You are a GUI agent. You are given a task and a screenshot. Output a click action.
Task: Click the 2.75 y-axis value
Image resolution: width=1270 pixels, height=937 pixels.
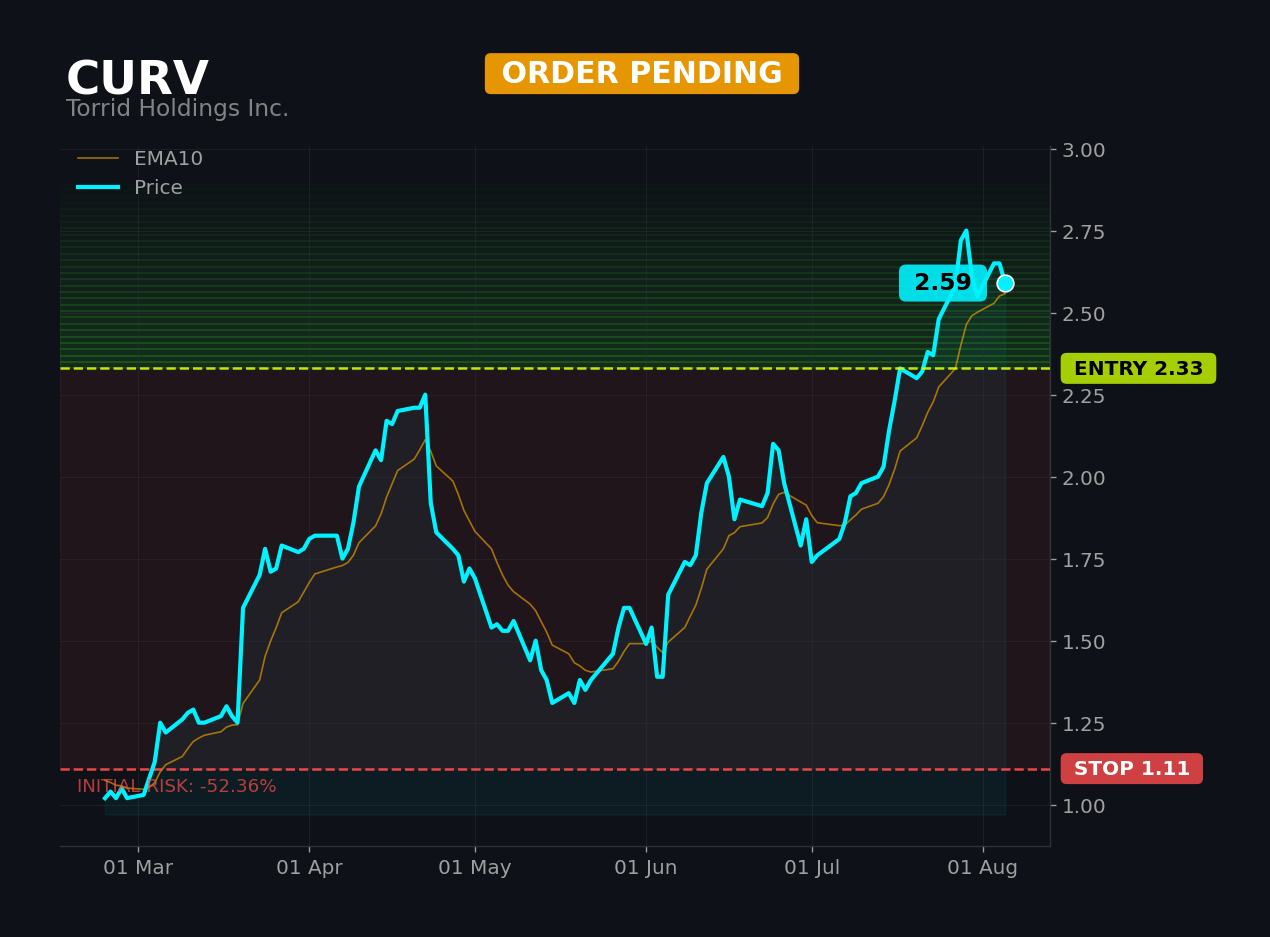[1084, 232]
